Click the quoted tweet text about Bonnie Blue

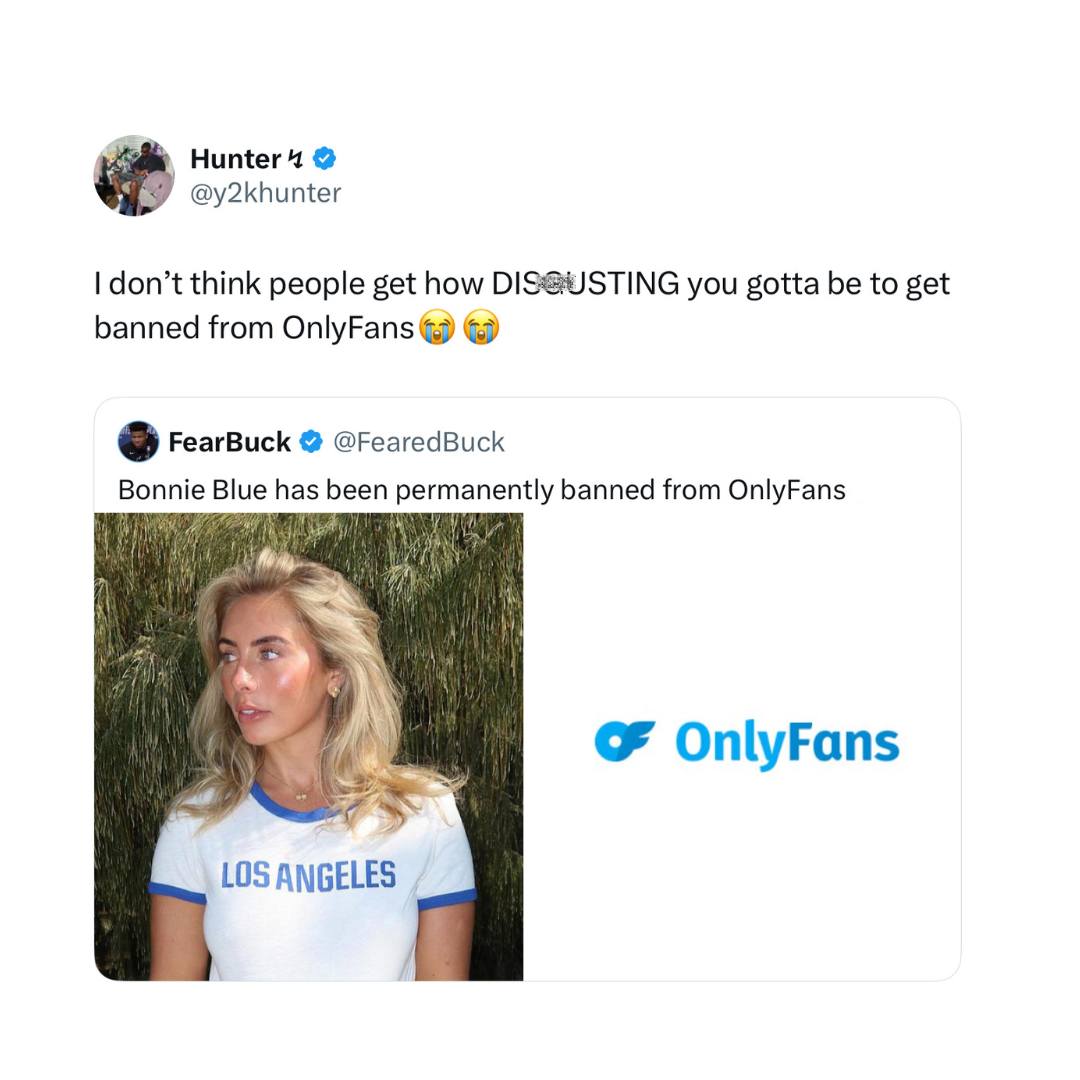pyautogui.click(x=481, y=490)
